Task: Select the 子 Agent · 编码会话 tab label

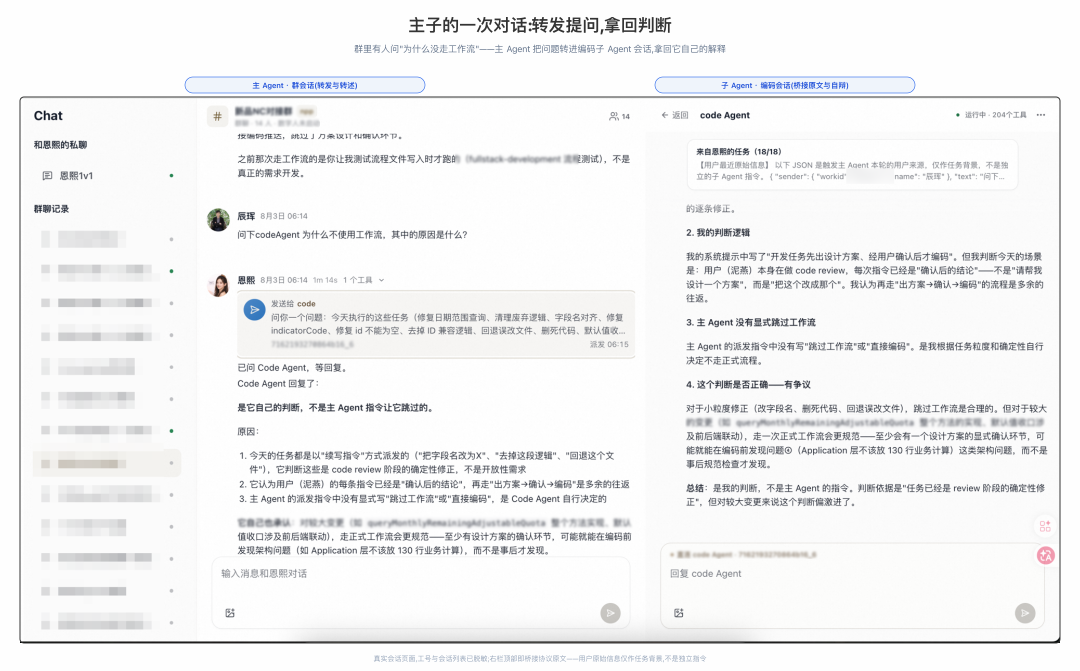Action: pos(785,85)
